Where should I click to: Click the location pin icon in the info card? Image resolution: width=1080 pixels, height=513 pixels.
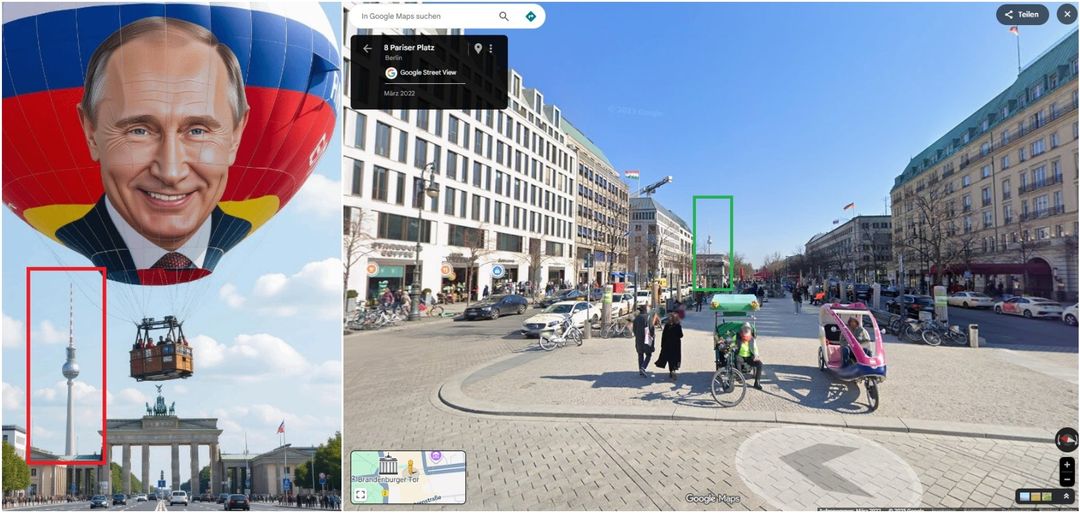coord(478,48)
